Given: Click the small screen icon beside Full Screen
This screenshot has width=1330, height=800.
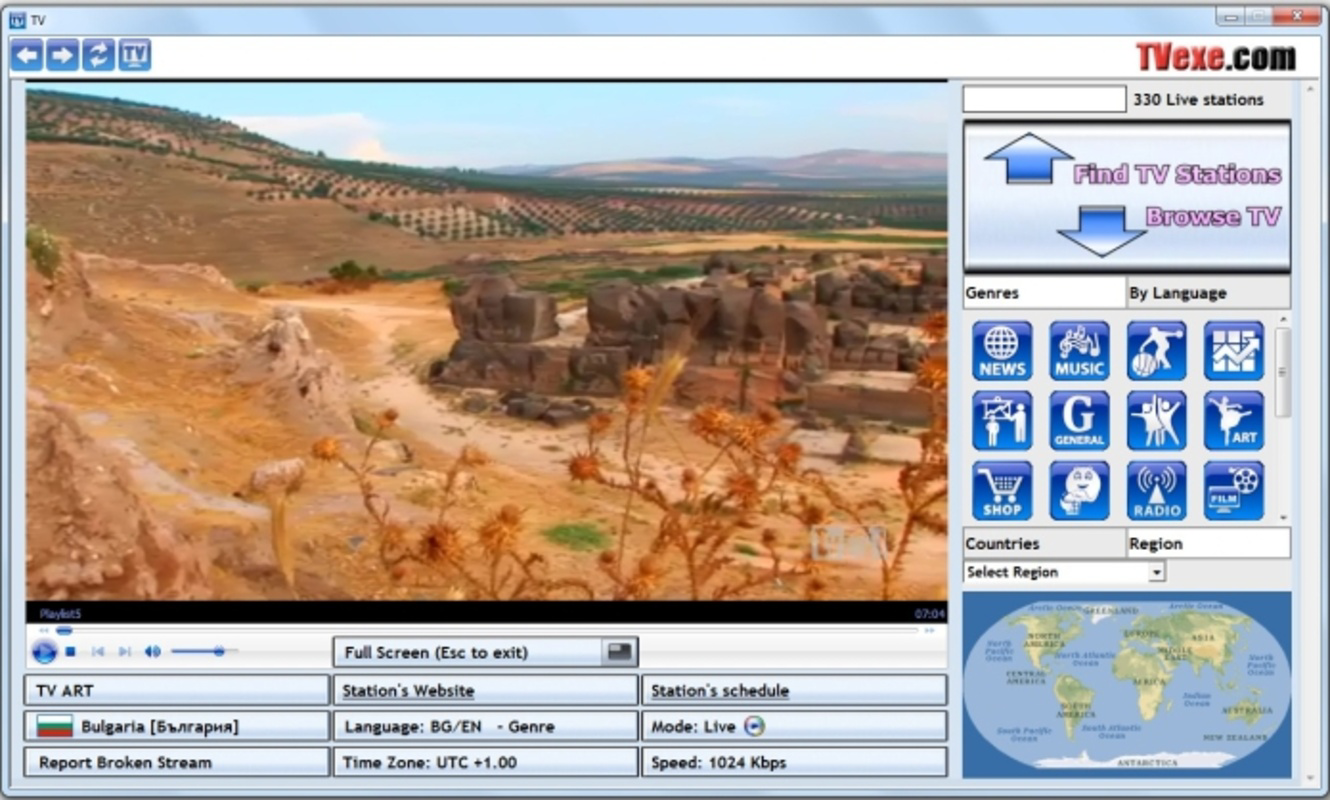Looking at the screenshot, I should [620, 652].
